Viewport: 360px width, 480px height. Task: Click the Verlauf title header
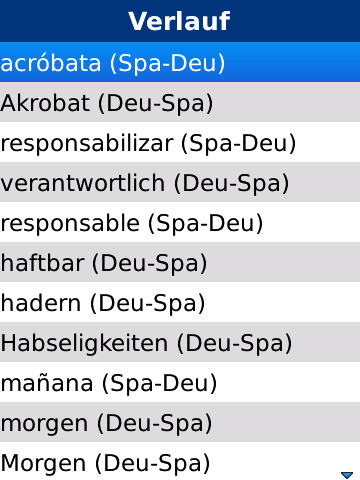[179, 21]
